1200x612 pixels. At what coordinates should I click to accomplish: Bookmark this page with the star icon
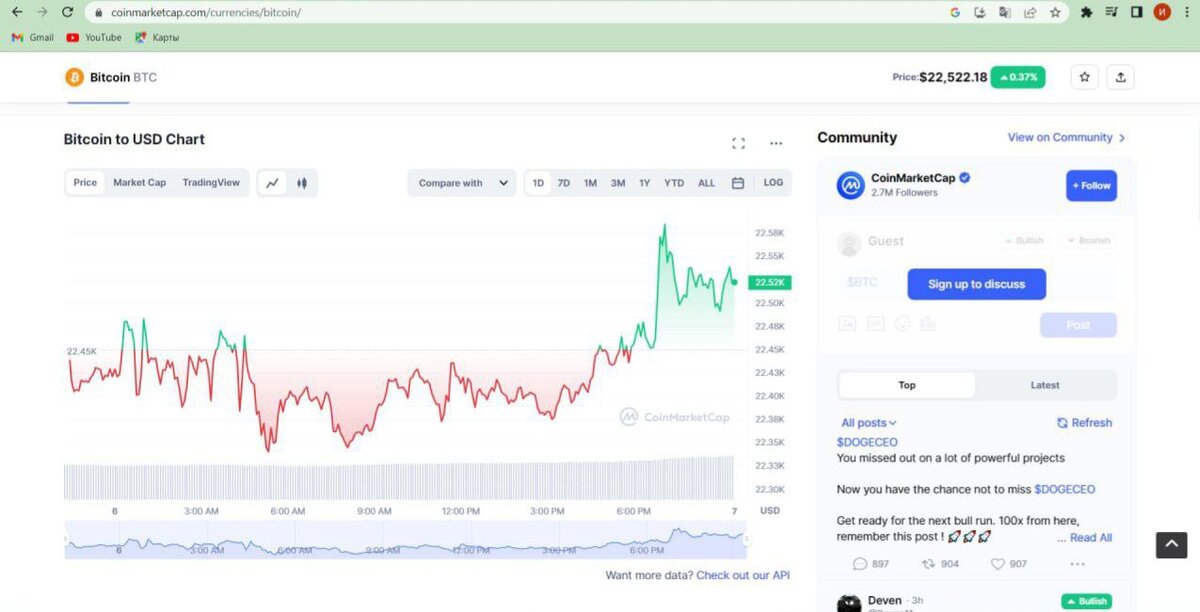(x=1055, y=12)
